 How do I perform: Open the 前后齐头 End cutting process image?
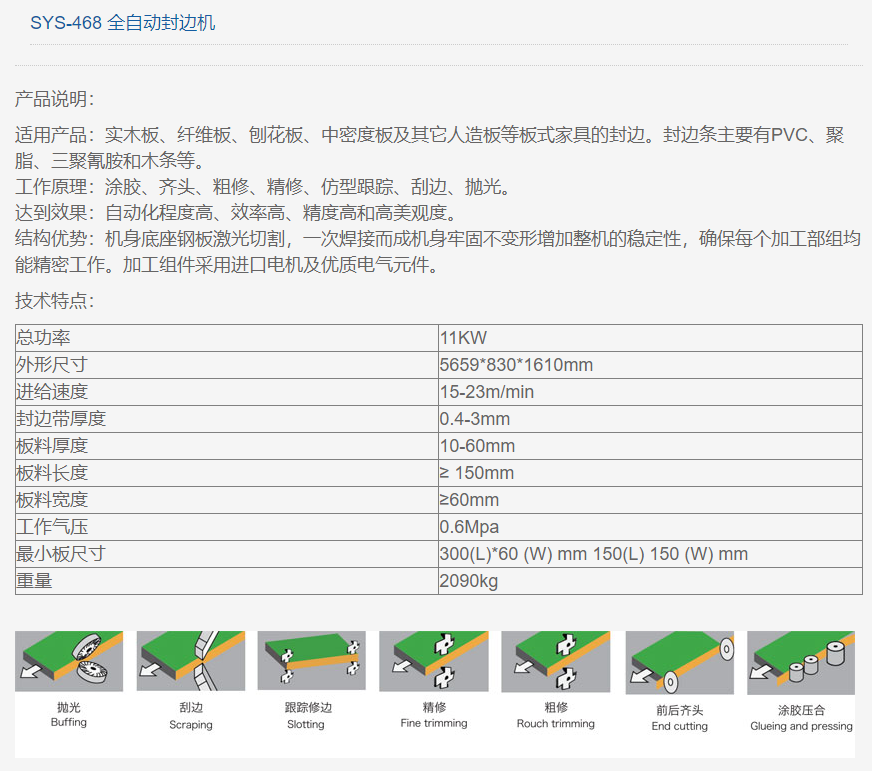(x=680, y=663)
